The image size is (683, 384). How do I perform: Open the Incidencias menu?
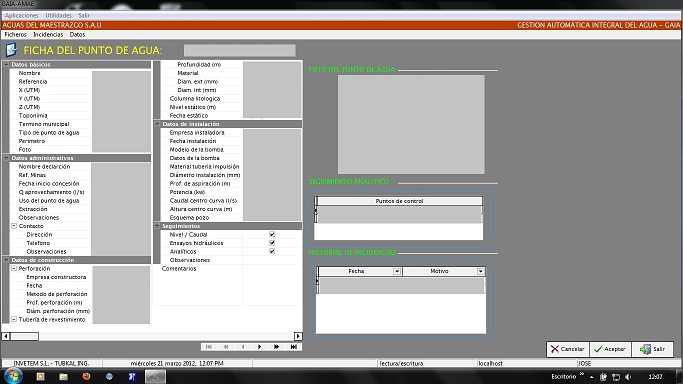pyautogui.click(x=48, y=34)
